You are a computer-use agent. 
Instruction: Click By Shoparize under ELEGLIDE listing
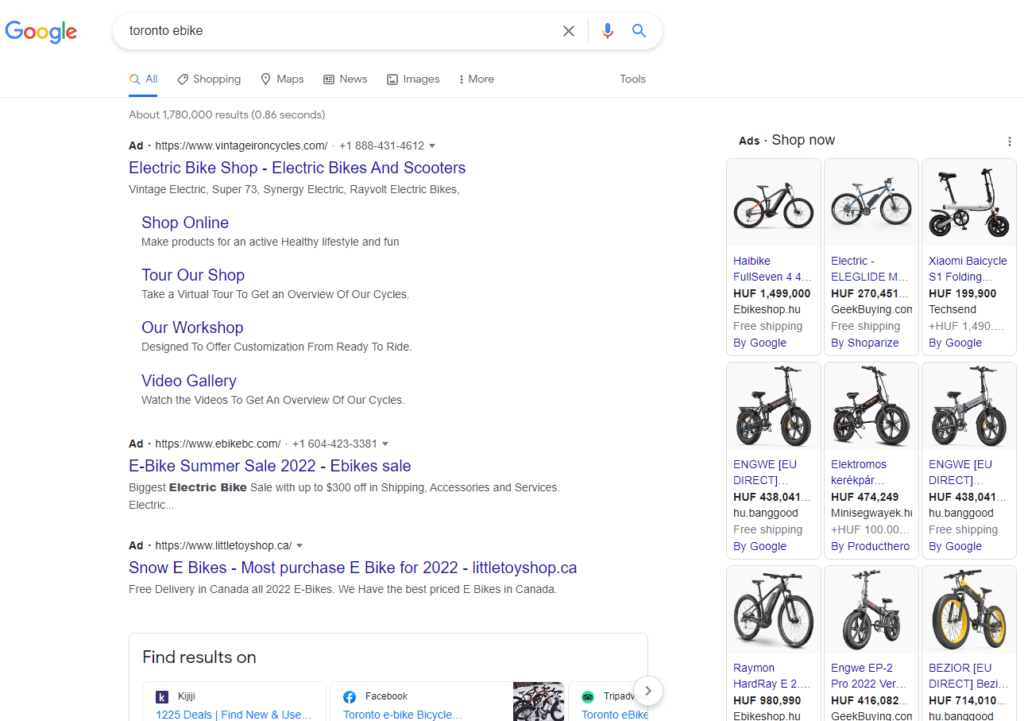tap(865, 343)
